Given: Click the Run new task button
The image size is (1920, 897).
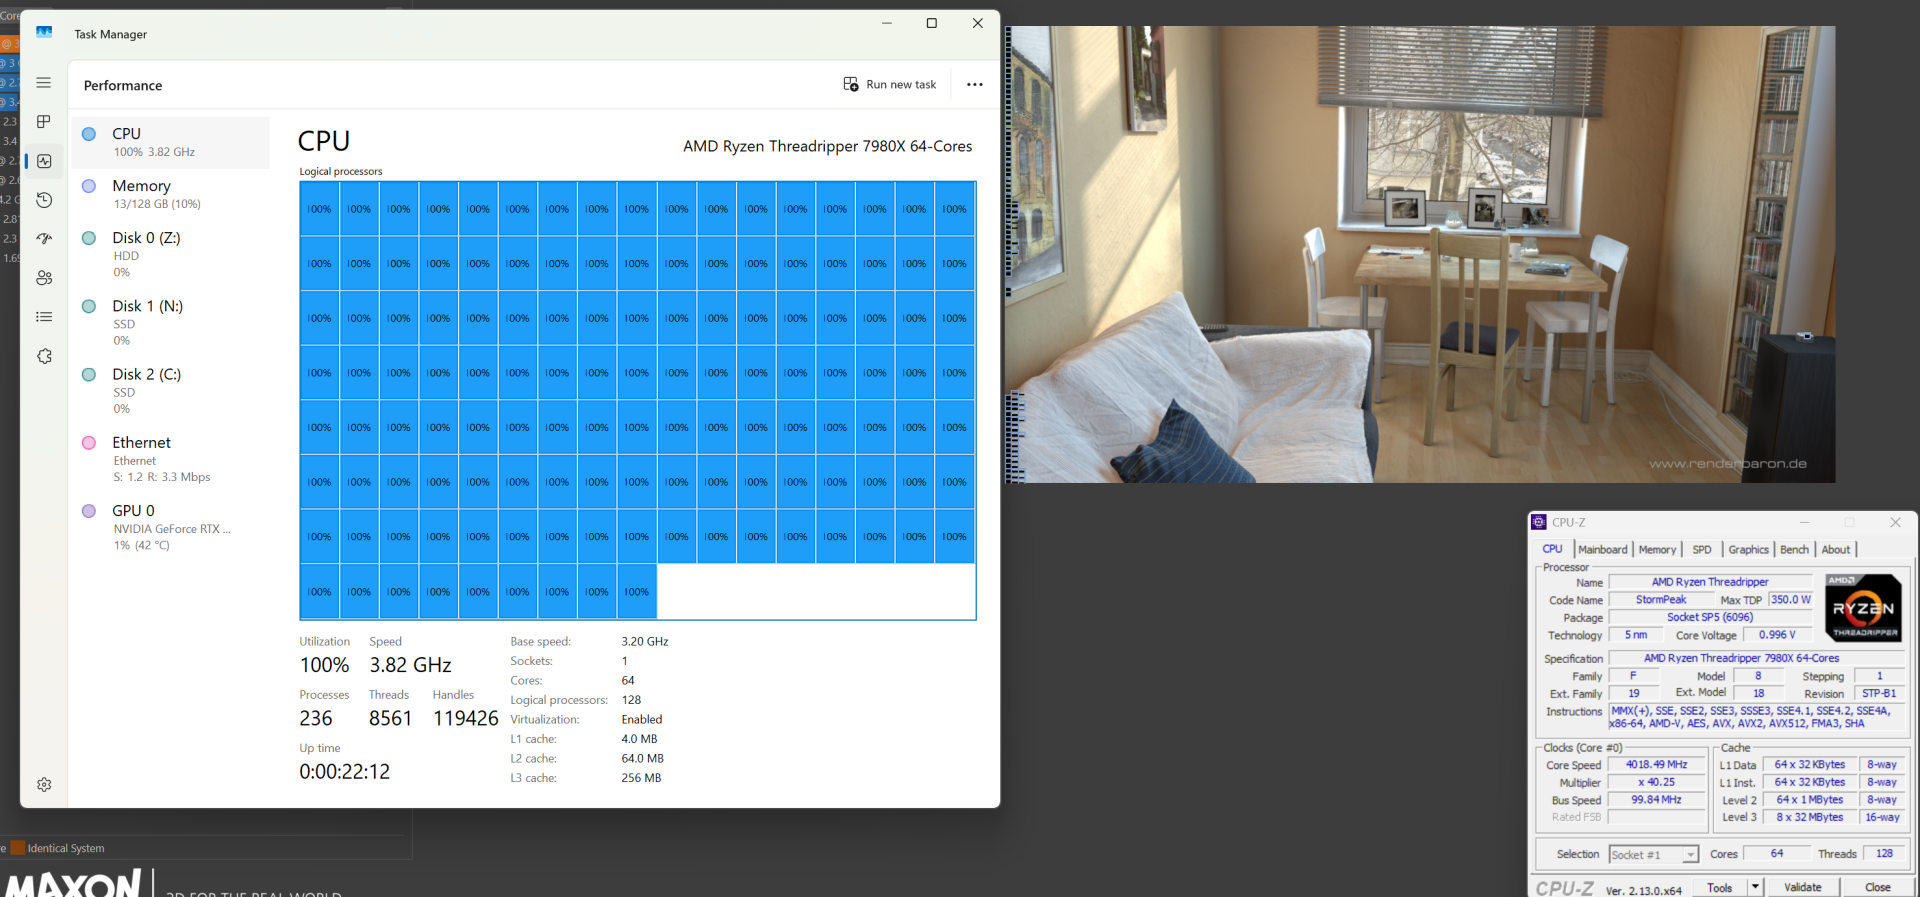Looking at the screenshot, I should coord(890,85).
